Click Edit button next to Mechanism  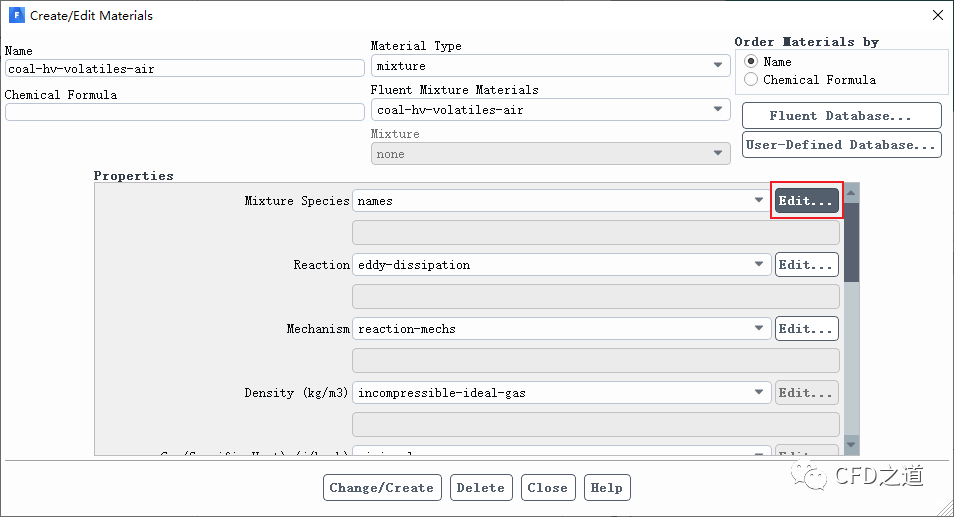coord(806,329)
